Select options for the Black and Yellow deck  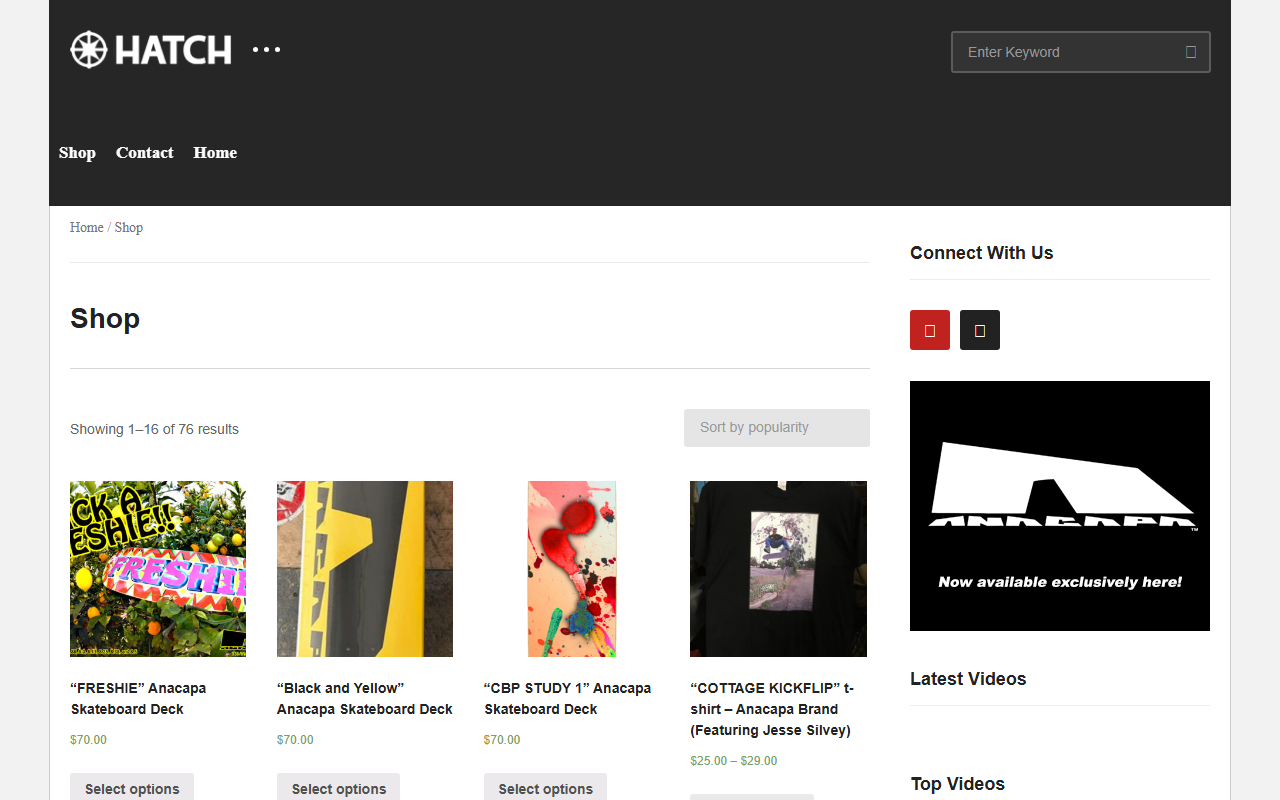click(x=339, y=787)
